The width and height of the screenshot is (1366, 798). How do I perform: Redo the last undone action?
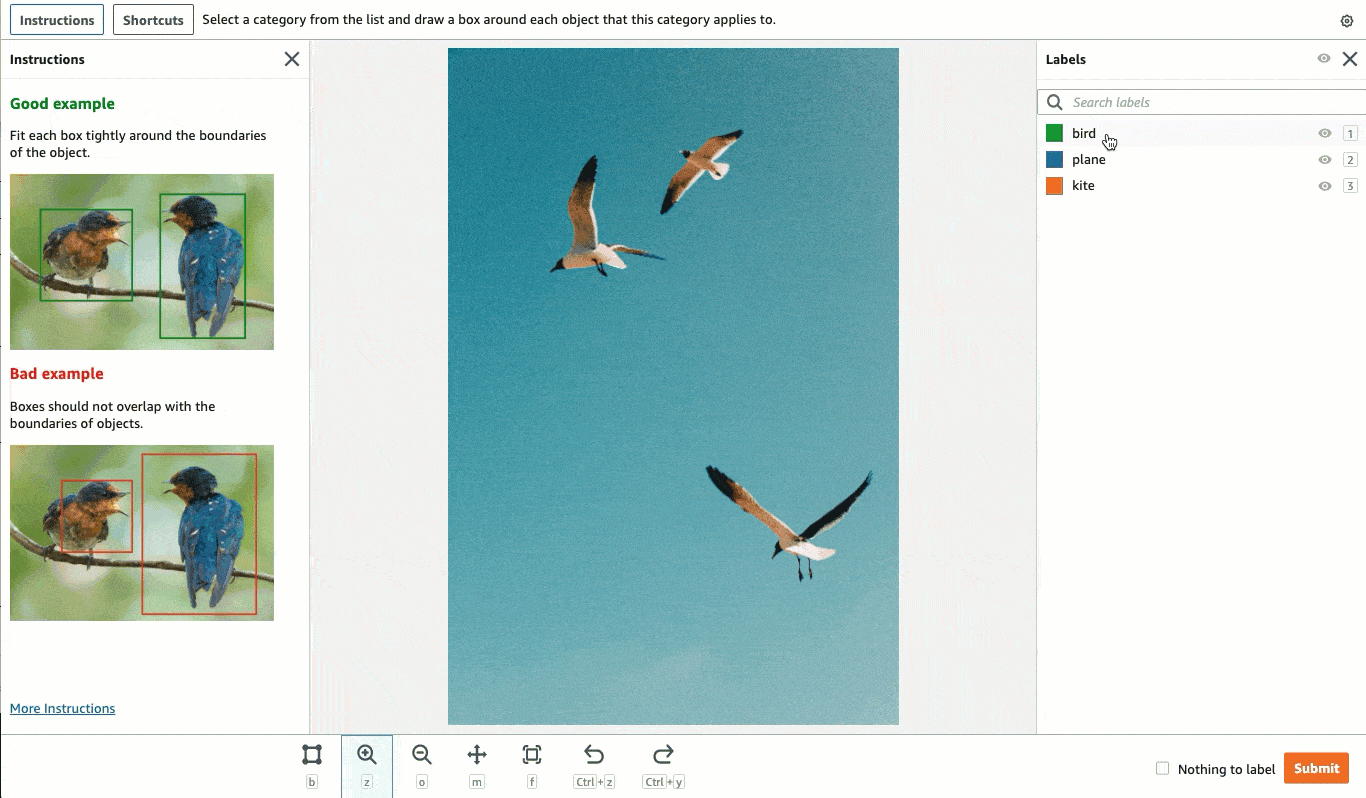click(663, 755)
